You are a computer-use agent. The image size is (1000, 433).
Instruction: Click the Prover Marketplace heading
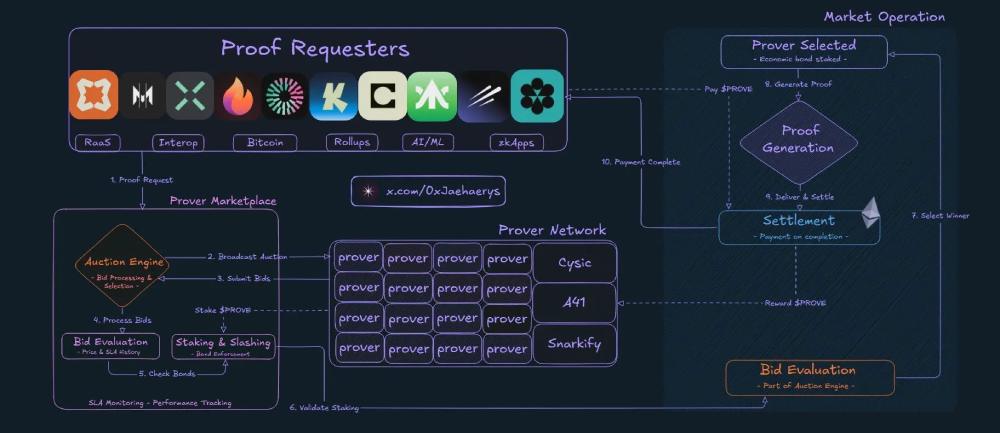coord(223,201)
